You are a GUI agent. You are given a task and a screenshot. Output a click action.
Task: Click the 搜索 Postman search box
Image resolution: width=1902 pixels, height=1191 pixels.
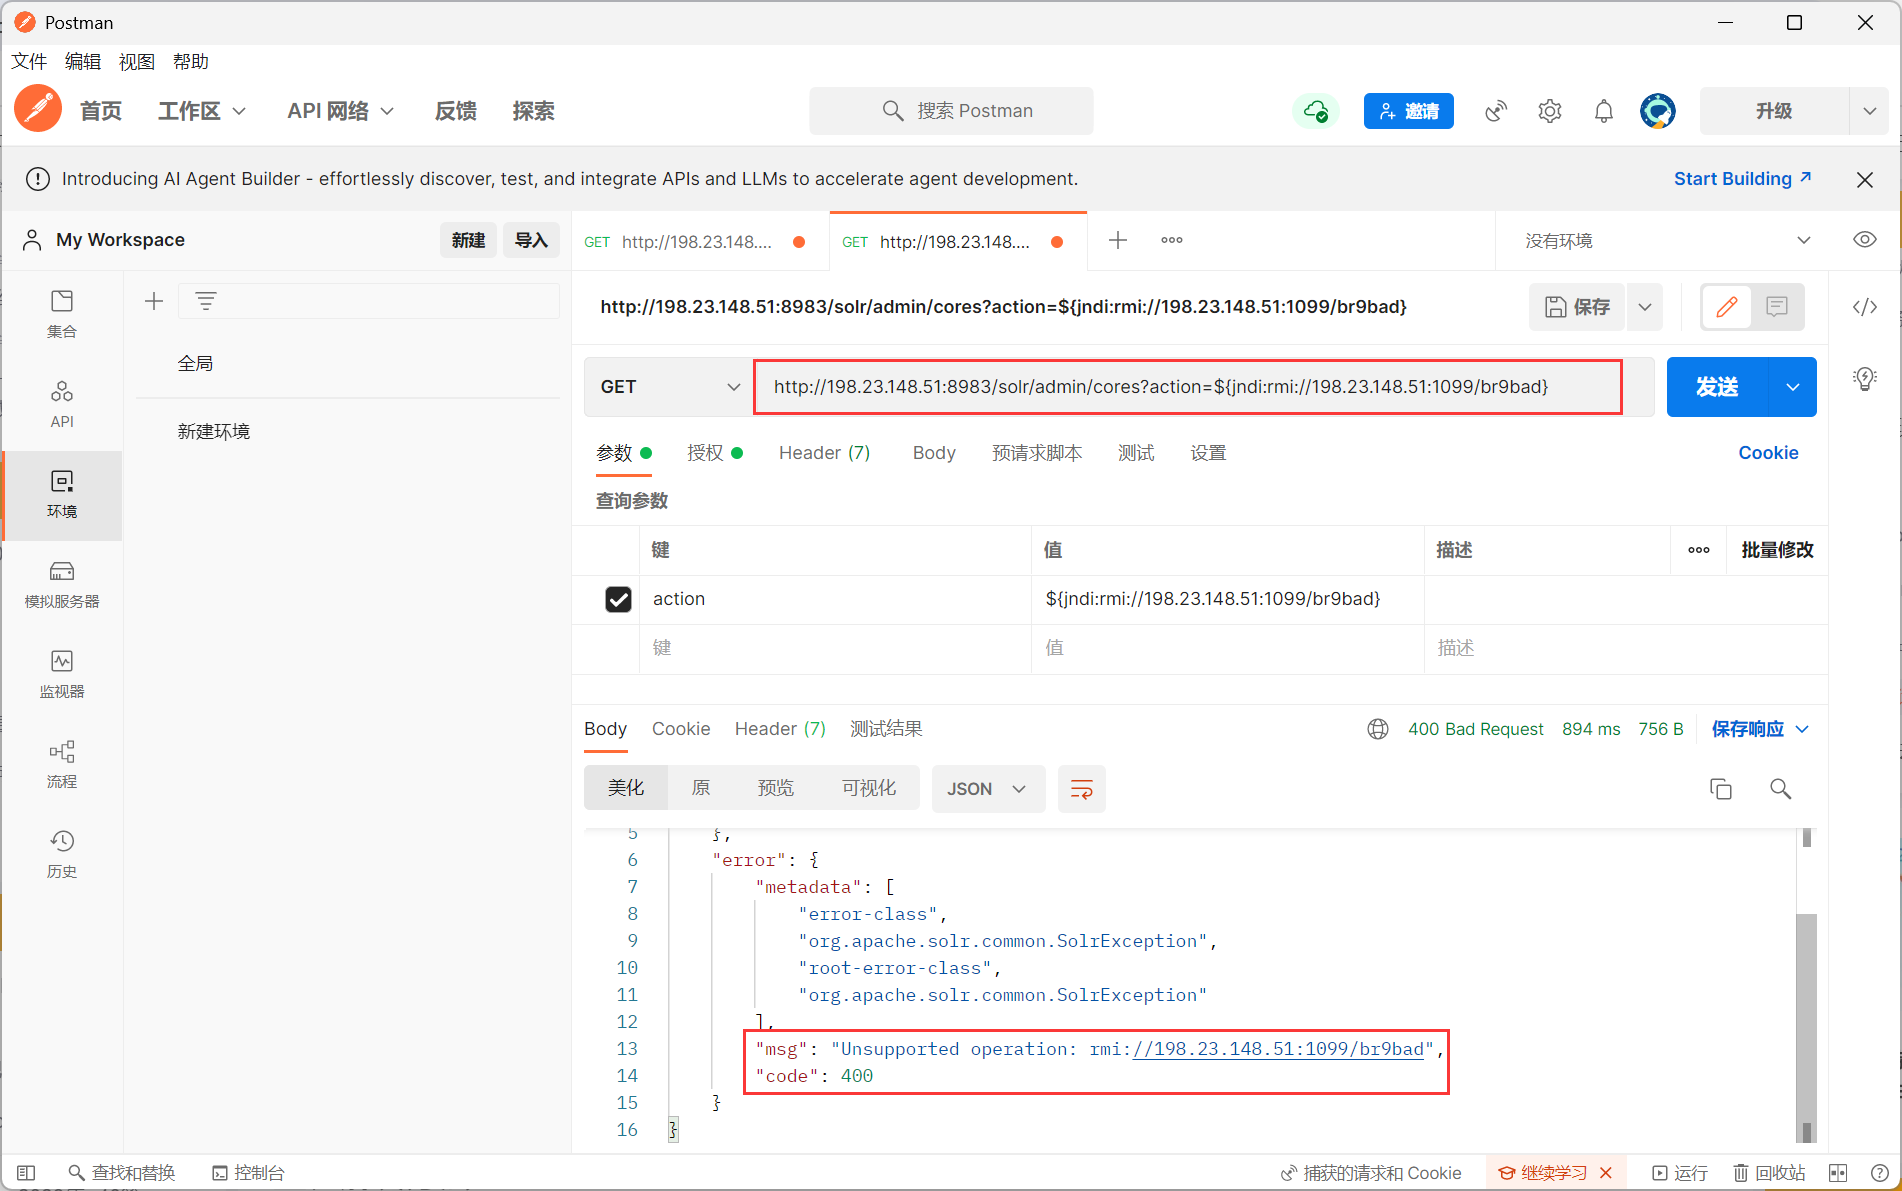point(951,111)
